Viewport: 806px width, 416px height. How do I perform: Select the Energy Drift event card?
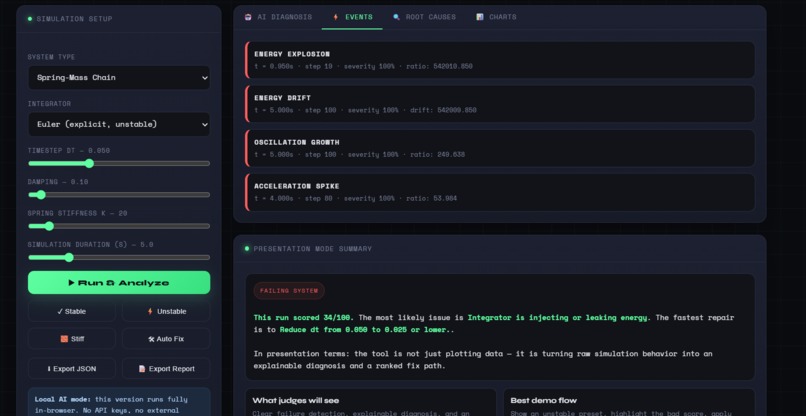click(500, 104)
